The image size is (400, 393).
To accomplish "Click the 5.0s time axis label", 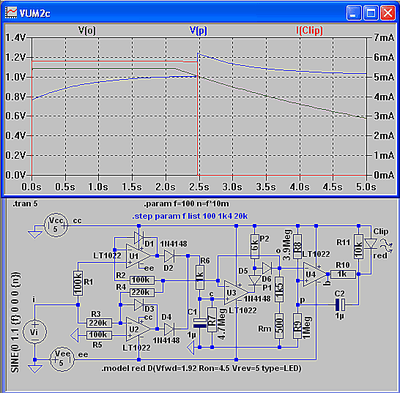I will point(366,187).
